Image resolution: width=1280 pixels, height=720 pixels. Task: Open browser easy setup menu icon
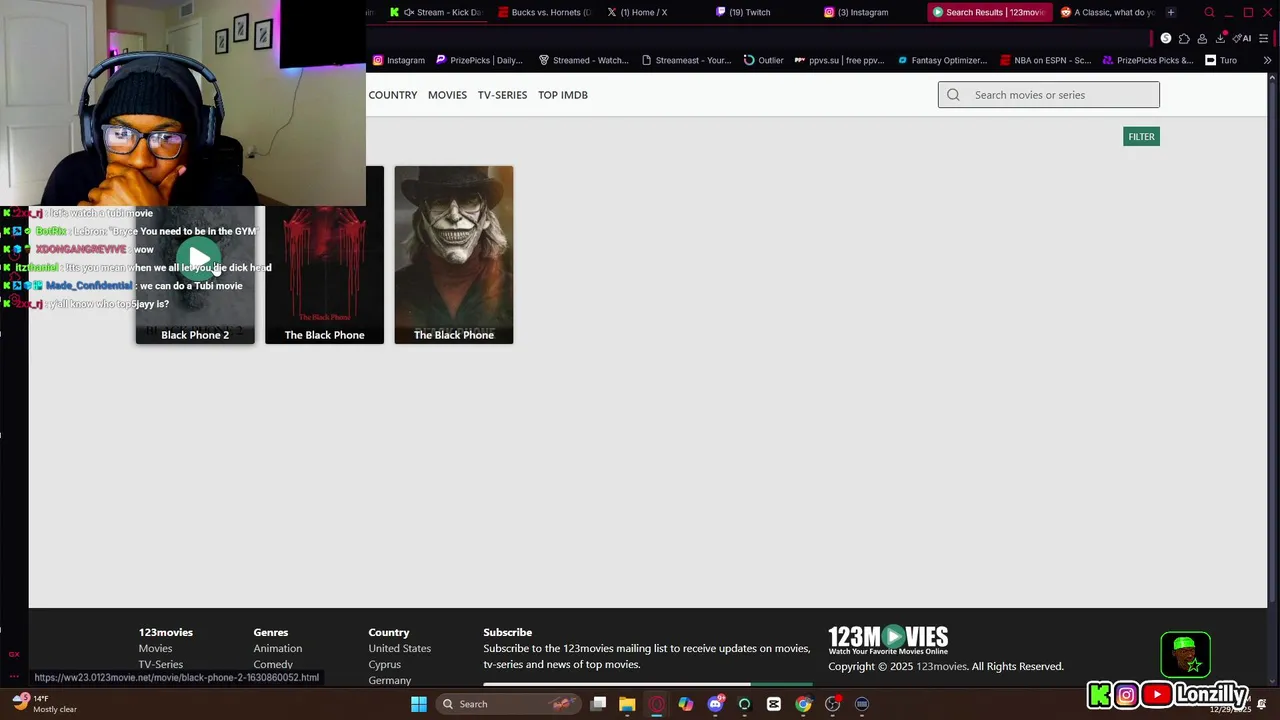click(x=1264, y=38)
